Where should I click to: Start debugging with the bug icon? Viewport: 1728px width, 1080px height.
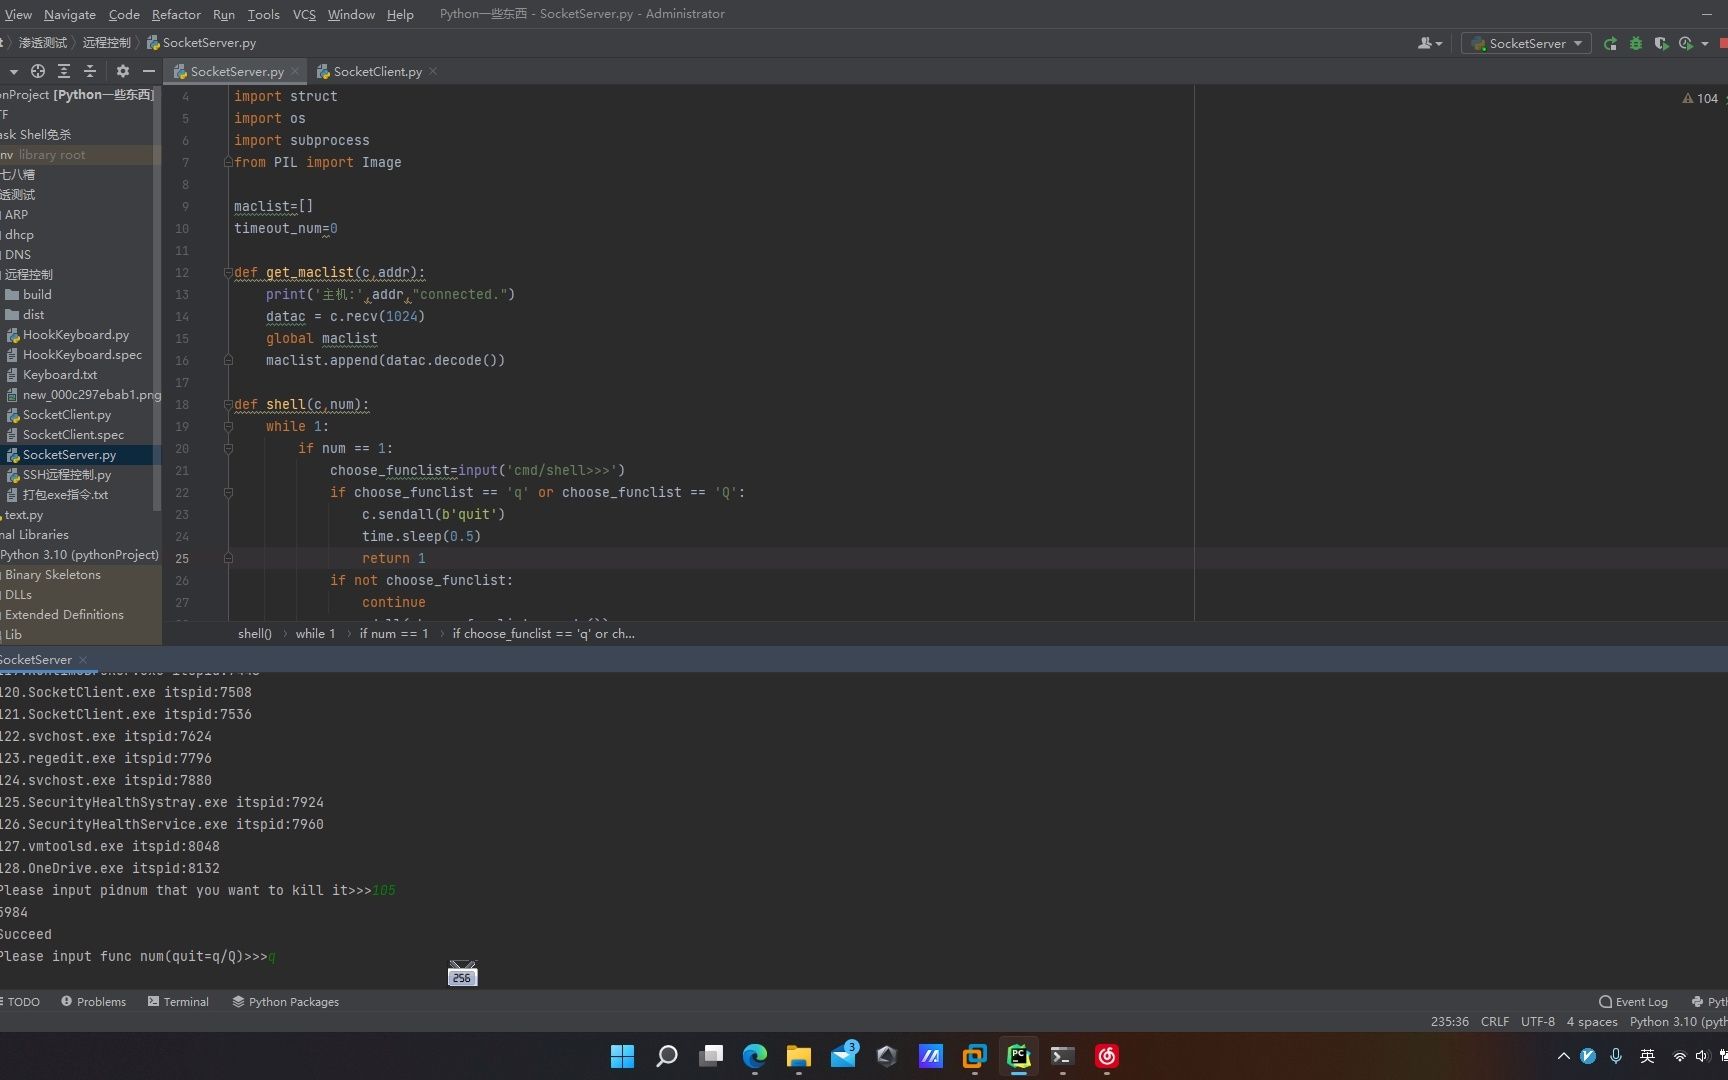click(1636, 43)
